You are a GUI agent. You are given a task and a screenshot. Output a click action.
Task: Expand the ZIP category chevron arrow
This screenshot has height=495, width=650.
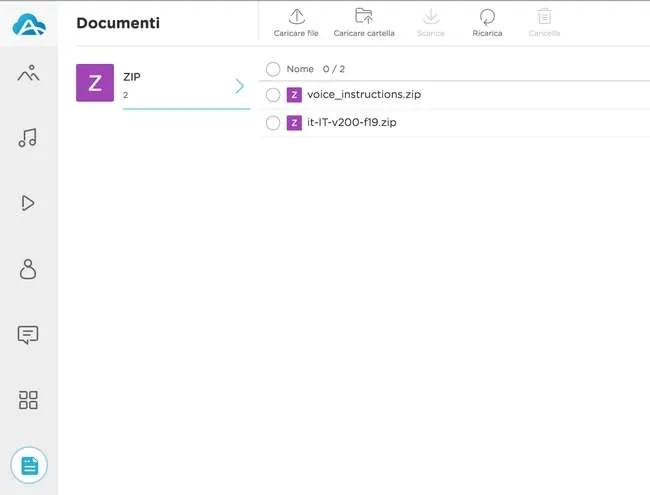(x=240, y=86)
